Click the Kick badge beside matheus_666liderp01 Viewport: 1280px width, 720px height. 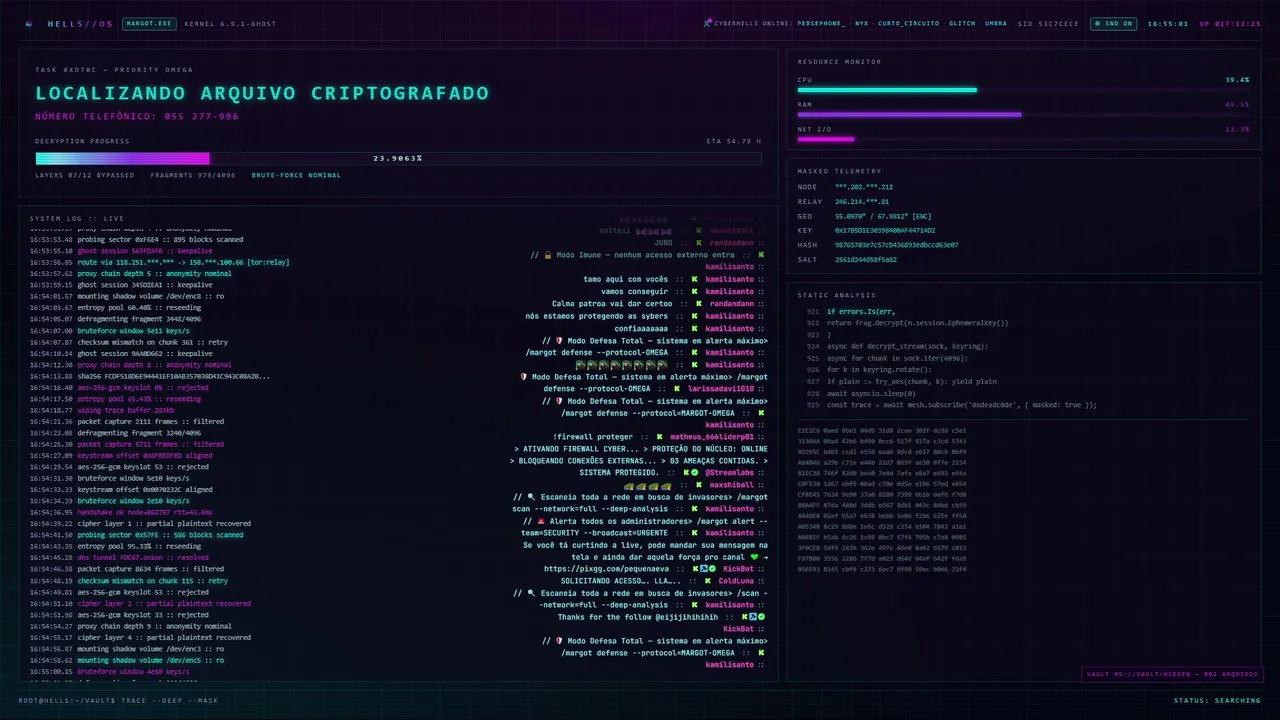(659, 437)
